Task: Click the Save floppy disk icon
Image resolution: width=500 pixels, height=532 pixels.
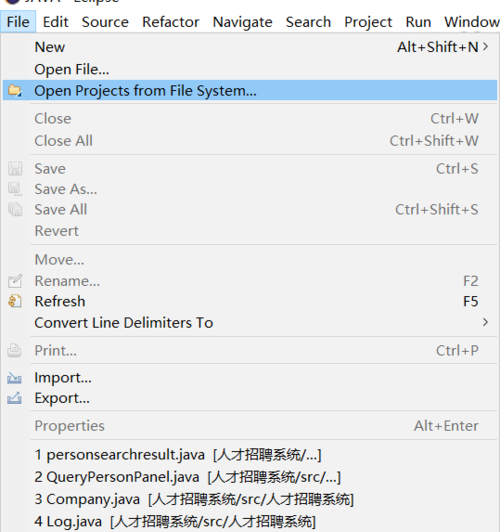Action: (15, 169)
